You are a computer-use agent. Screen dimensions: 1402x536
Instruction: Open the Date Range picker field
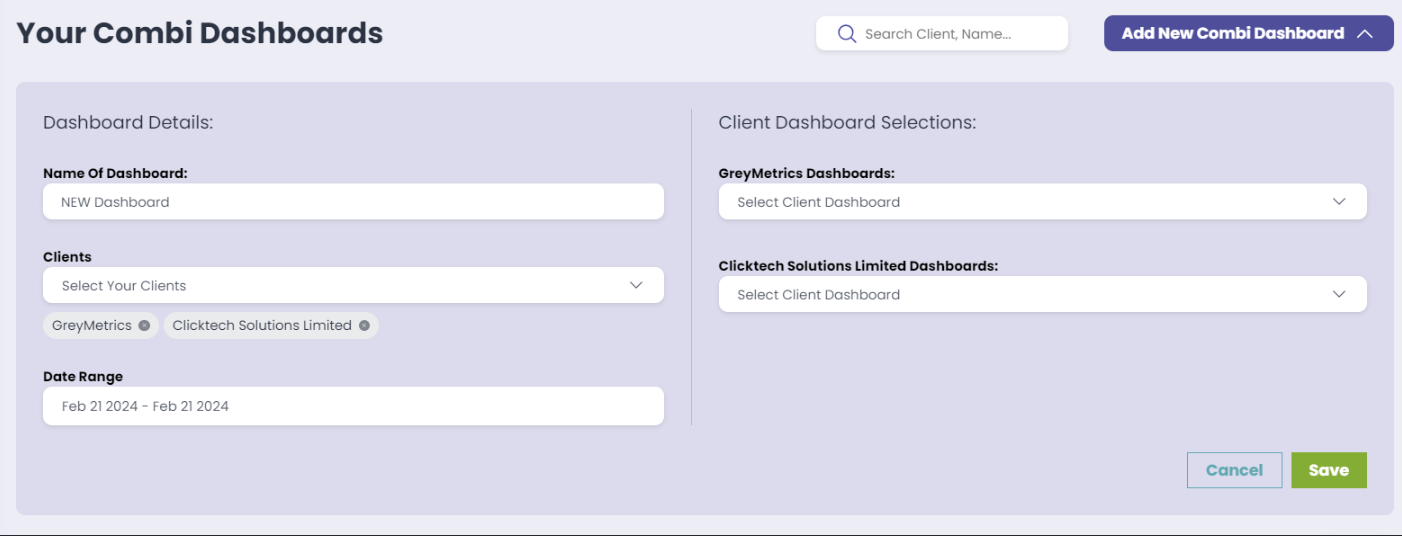coord(353,406)
